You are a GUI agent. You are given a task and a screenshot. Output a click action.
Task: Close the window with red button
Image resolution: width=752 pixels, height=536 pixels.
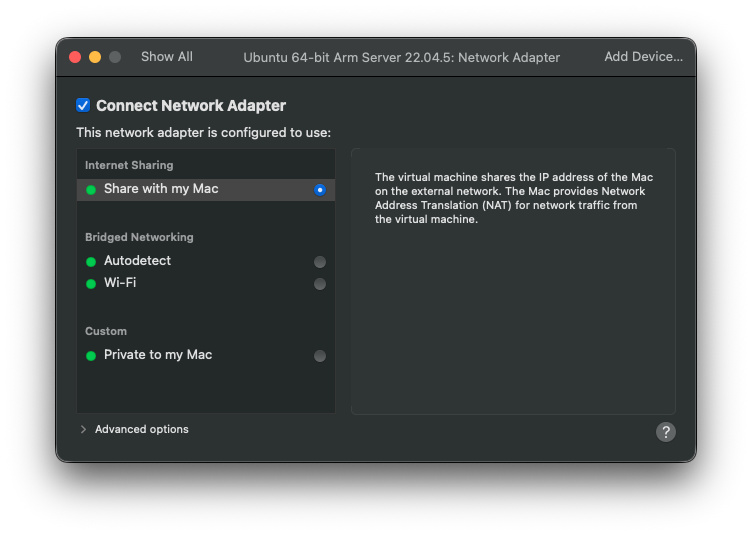(75, 57)
